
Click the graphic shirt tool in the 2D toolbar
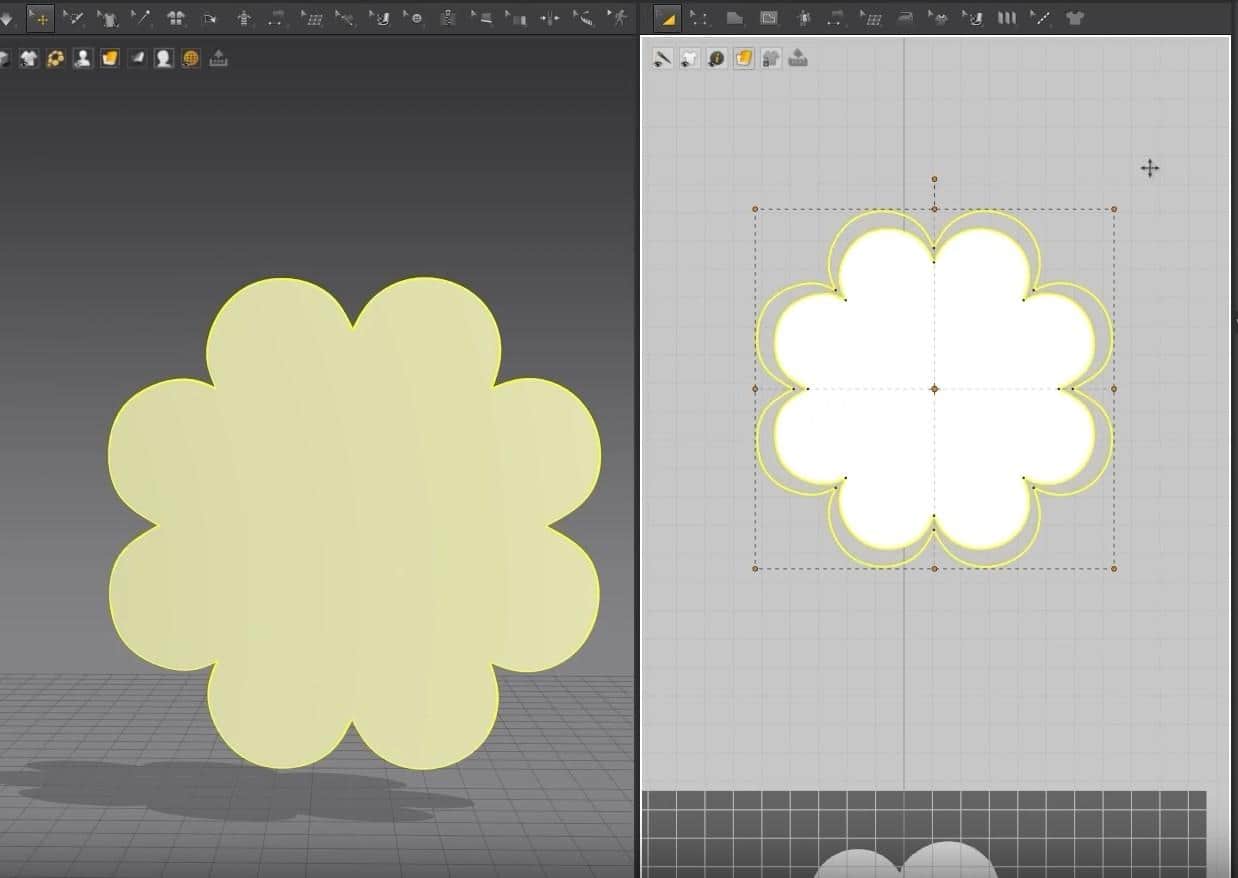point(939,18)
